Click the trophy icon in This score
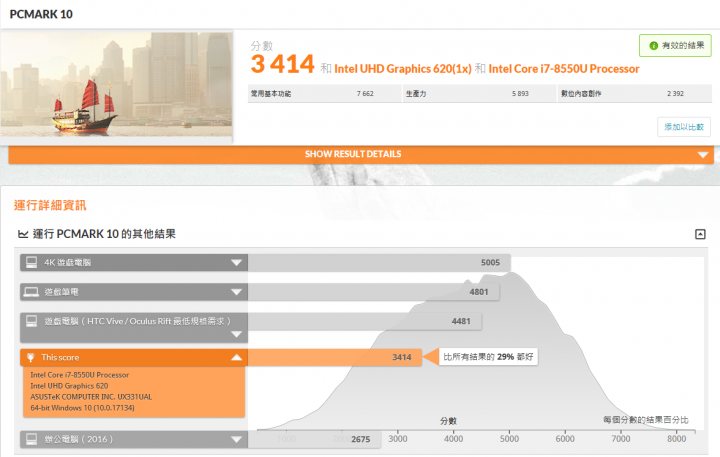The height and width of the screenshot is (457, 720). [x=31, y=357]
